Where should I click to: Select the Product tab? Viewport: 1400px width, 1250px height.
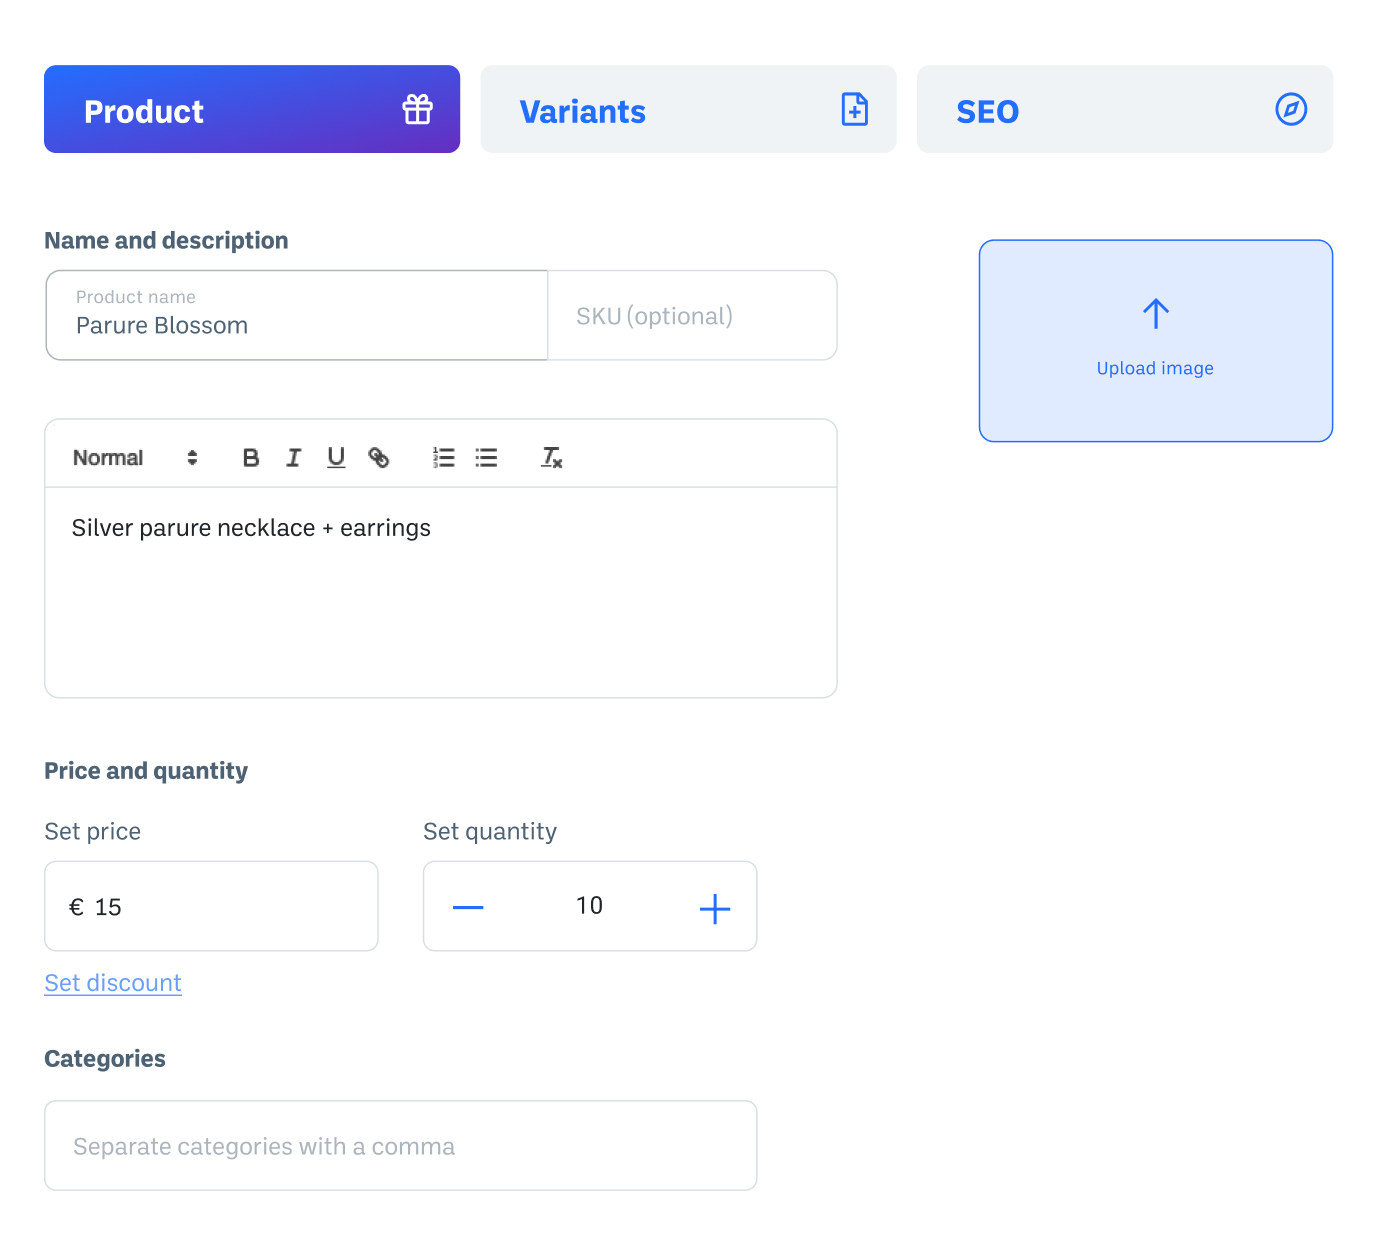coord(252,110)
